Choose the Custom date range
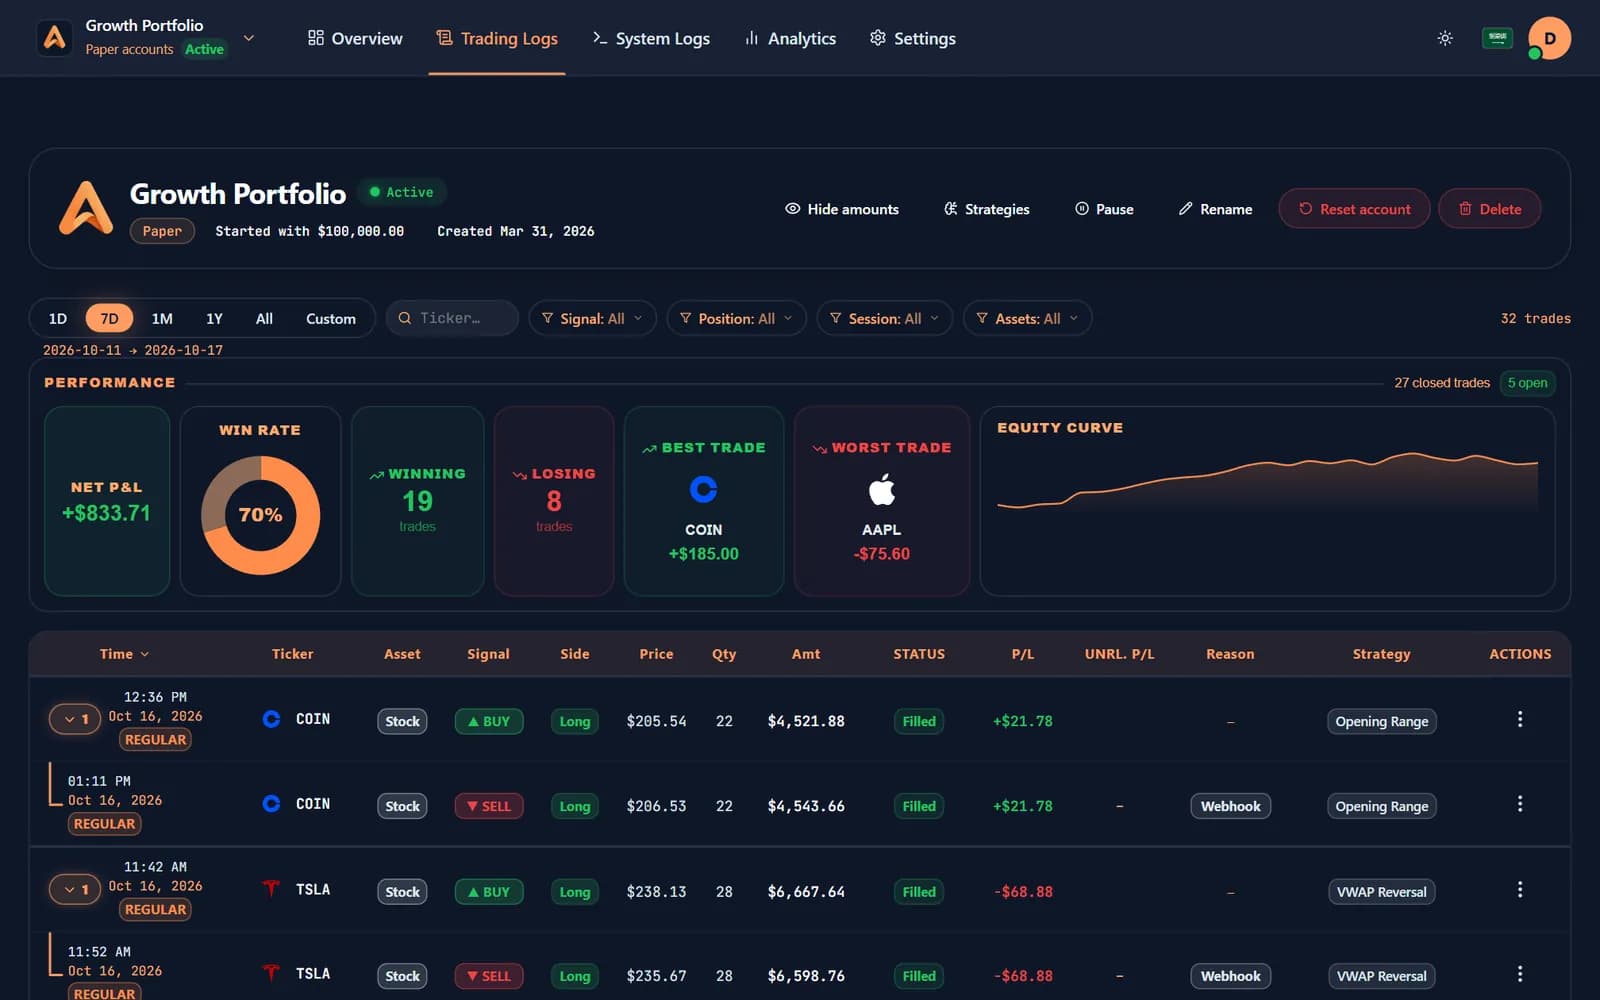This screenshot has width=1600, height=1000. click(330, 318)
